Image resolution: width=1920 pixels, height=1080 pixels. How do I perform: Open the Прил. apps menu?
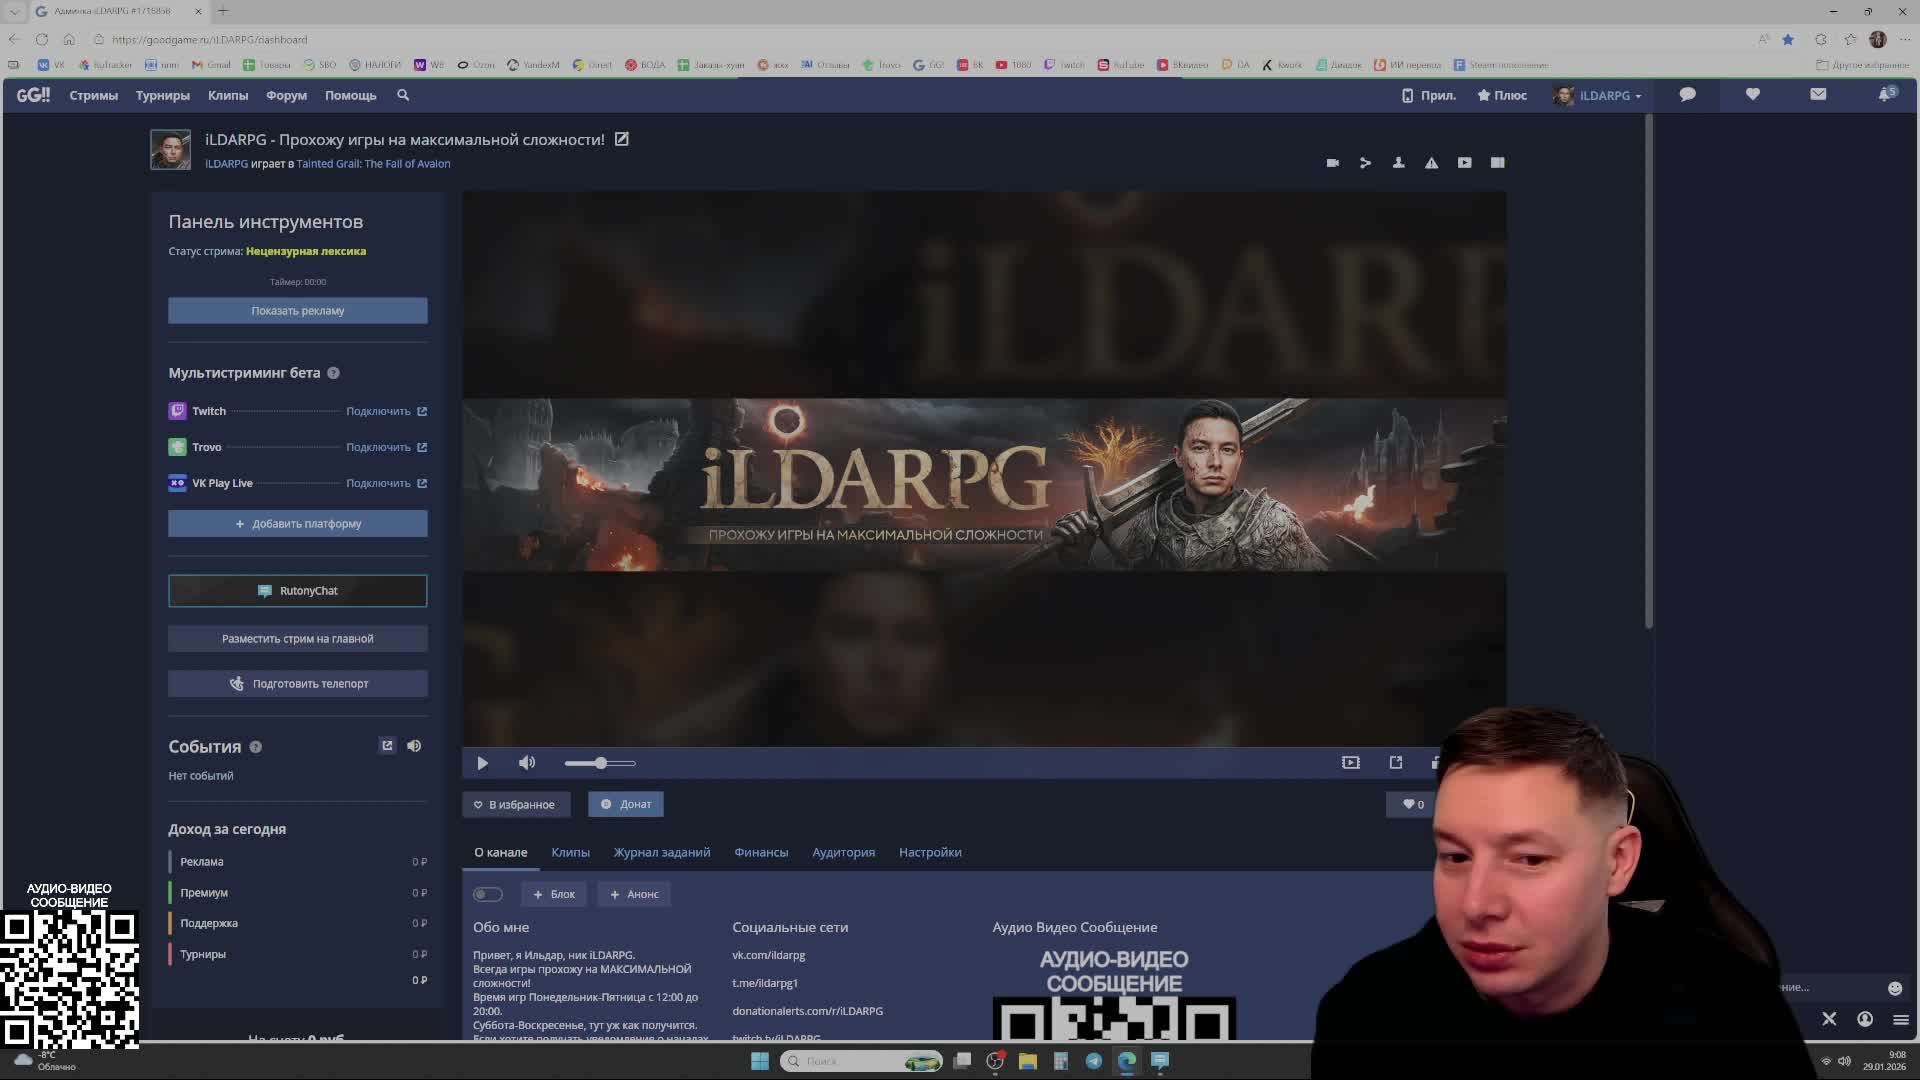tap(1428, 96)
